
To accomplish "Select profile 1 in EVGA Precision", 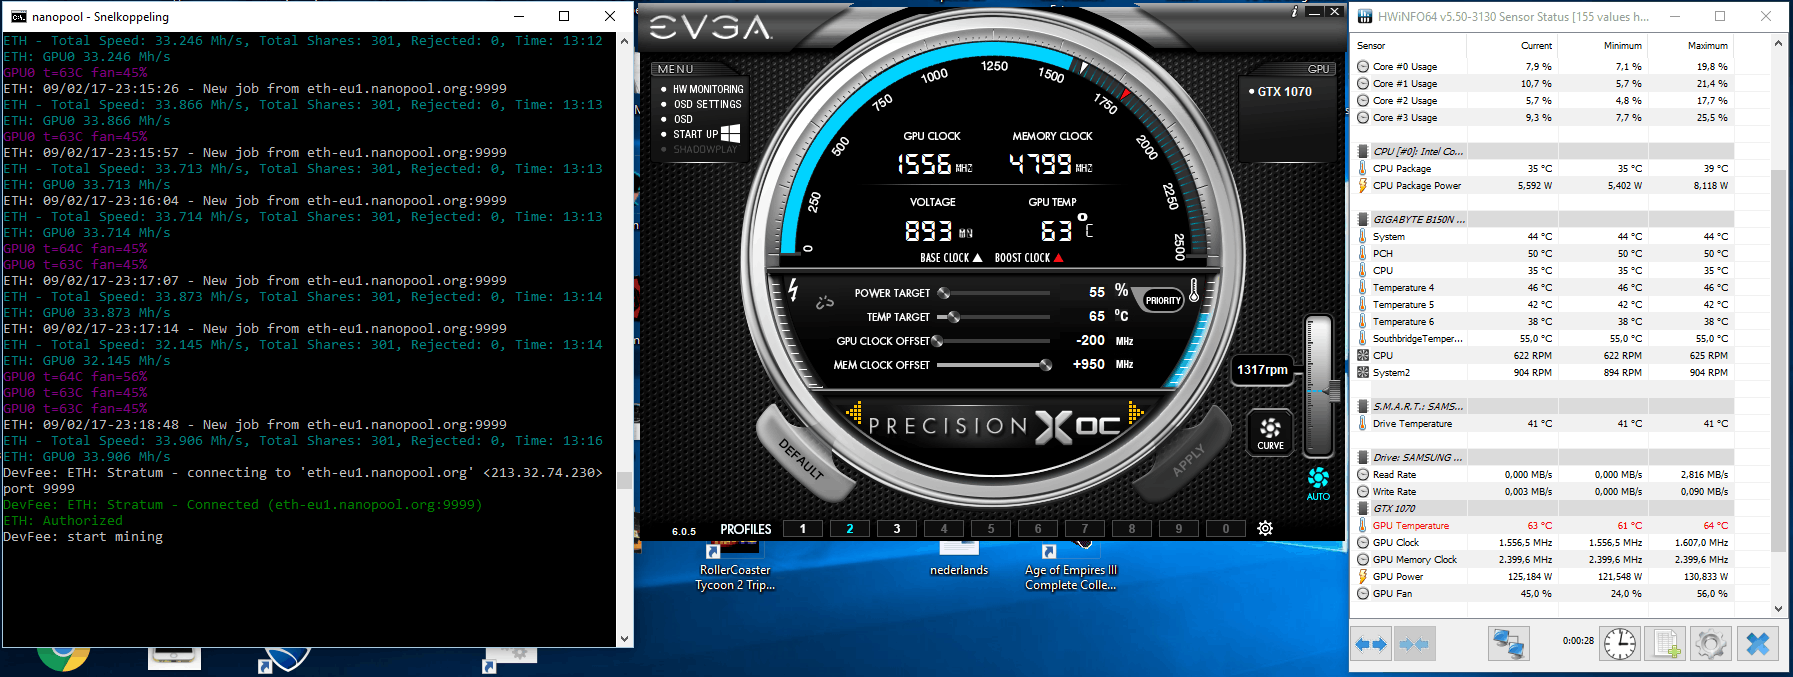I will coord(803,529).
